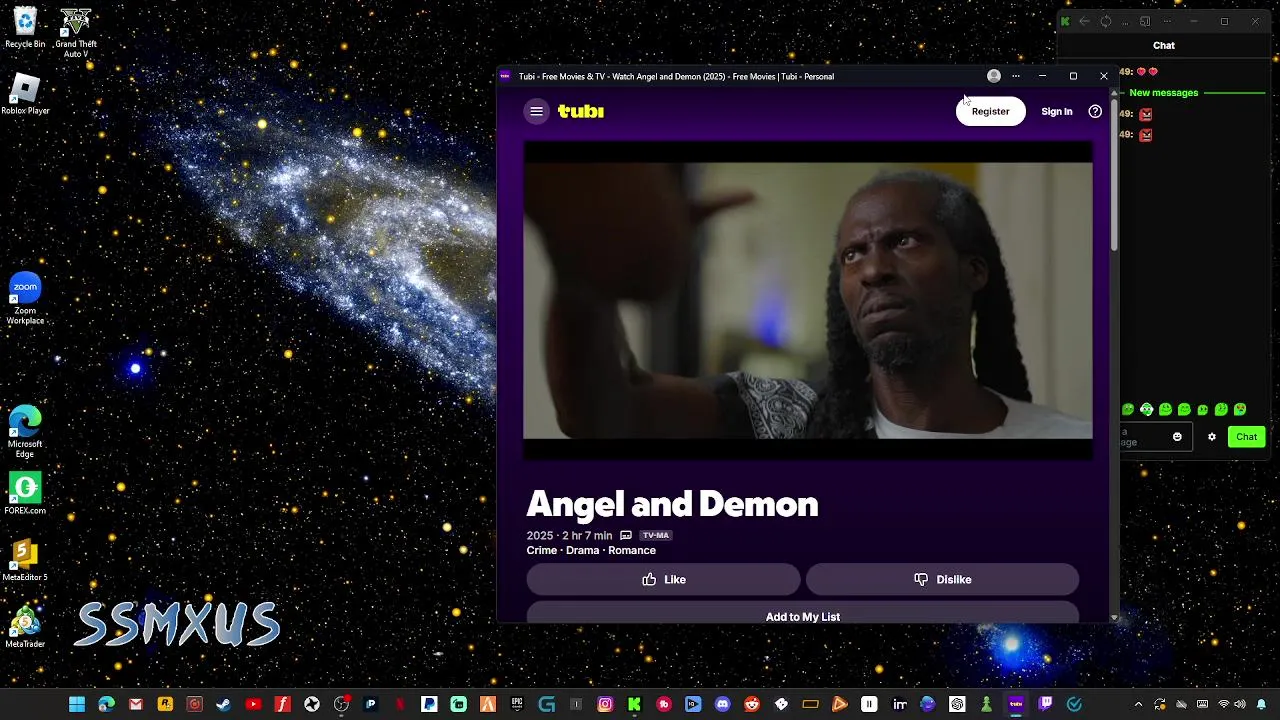Click the back arrow in Kick chat window
This screenshot has width=1280, height=720.
point(1085,21)
